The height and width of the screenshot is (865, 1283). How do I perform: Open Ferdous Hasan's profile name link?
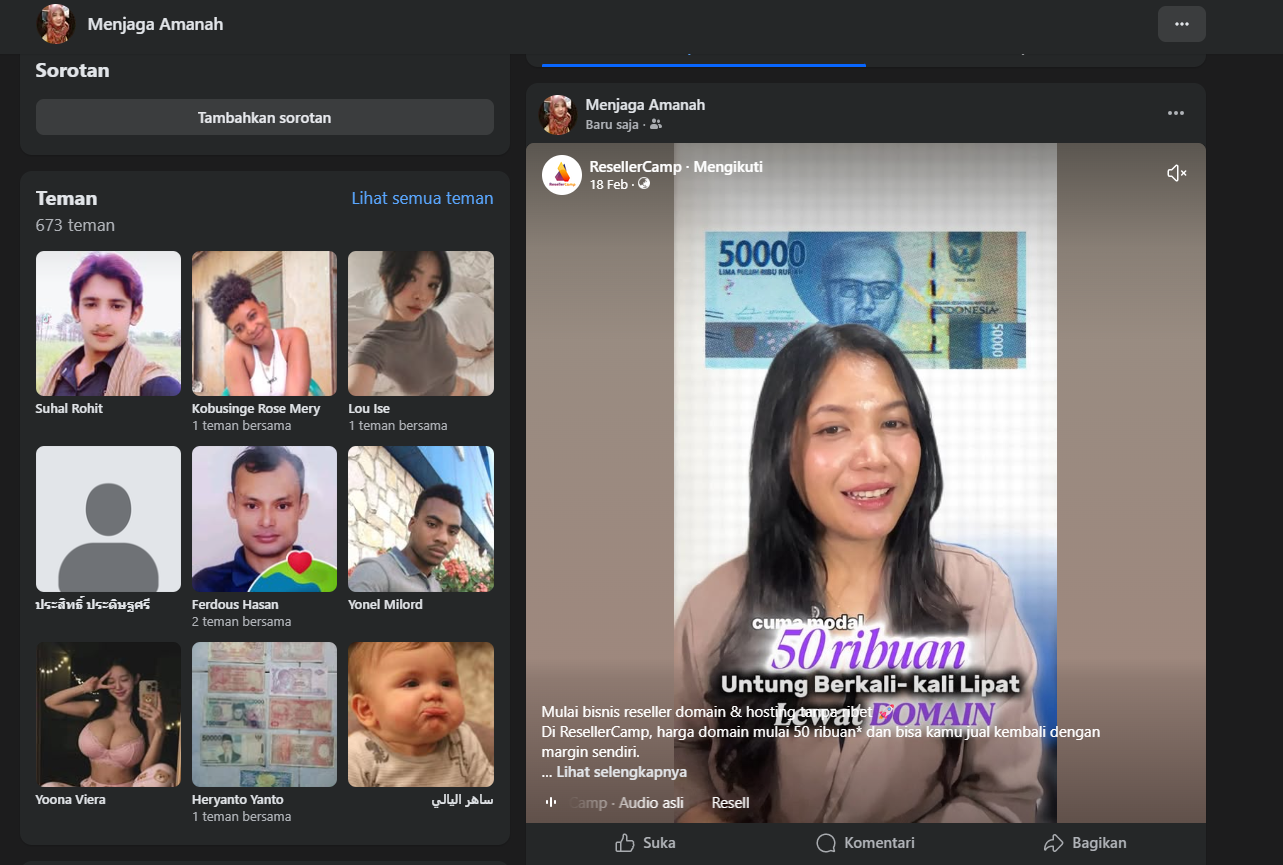click(x=235, y=604)
